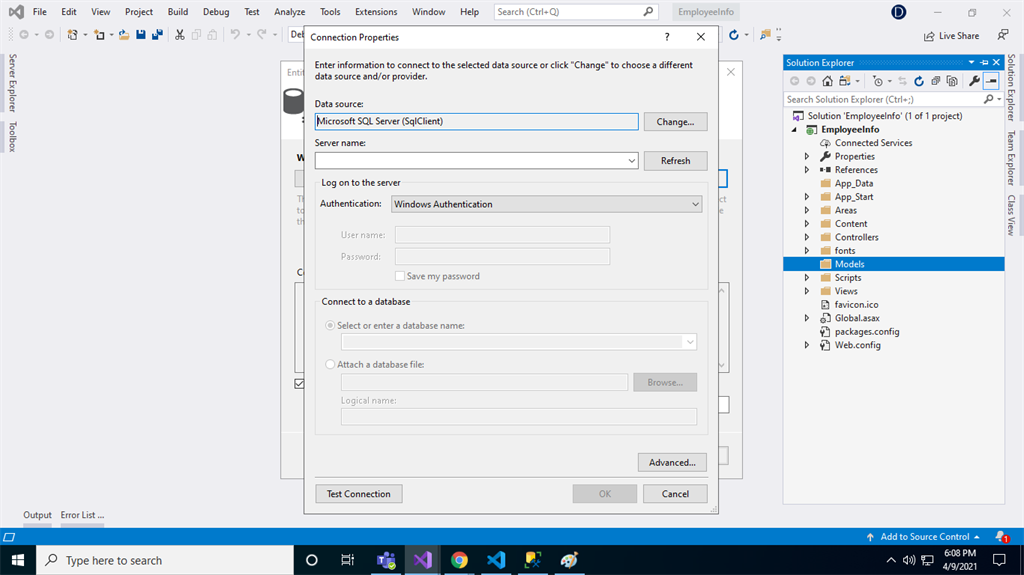Click Collapse All icon in Solution Explorer
This screenshot has width=1024, height=575.
coord(937,81)
